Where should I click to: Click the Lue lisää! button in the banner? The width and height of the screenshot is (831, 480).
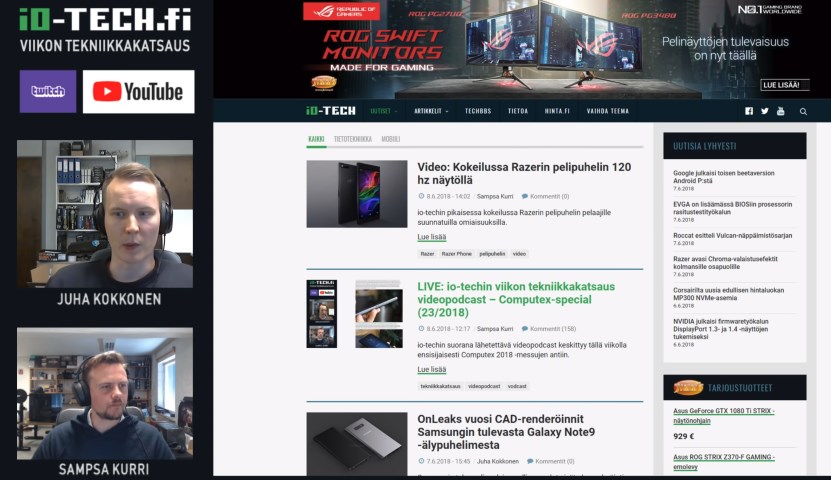[785, 85]
